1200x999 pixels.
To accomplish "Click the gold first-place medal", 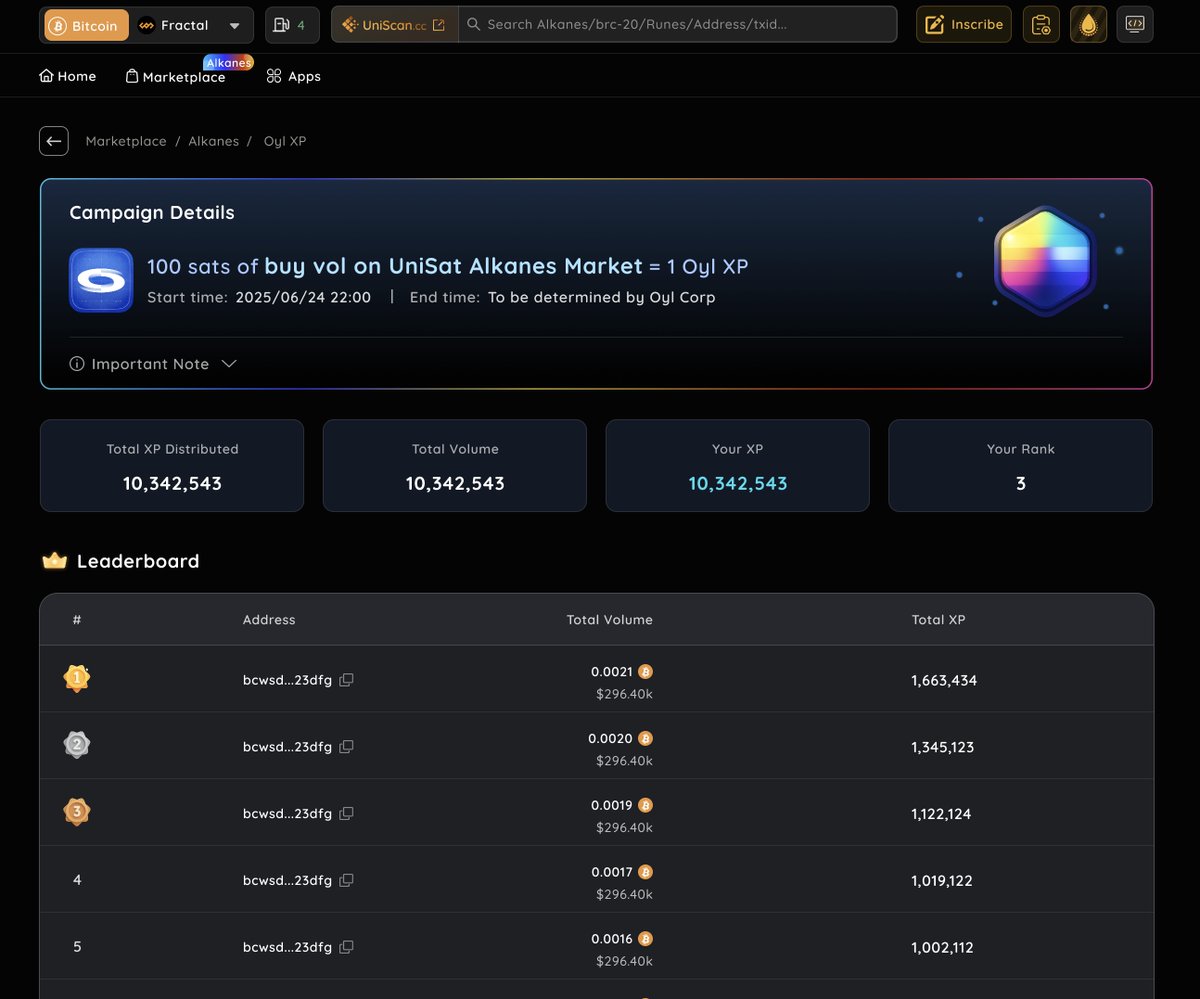I will pyautogui.click(x=77, y=679).
